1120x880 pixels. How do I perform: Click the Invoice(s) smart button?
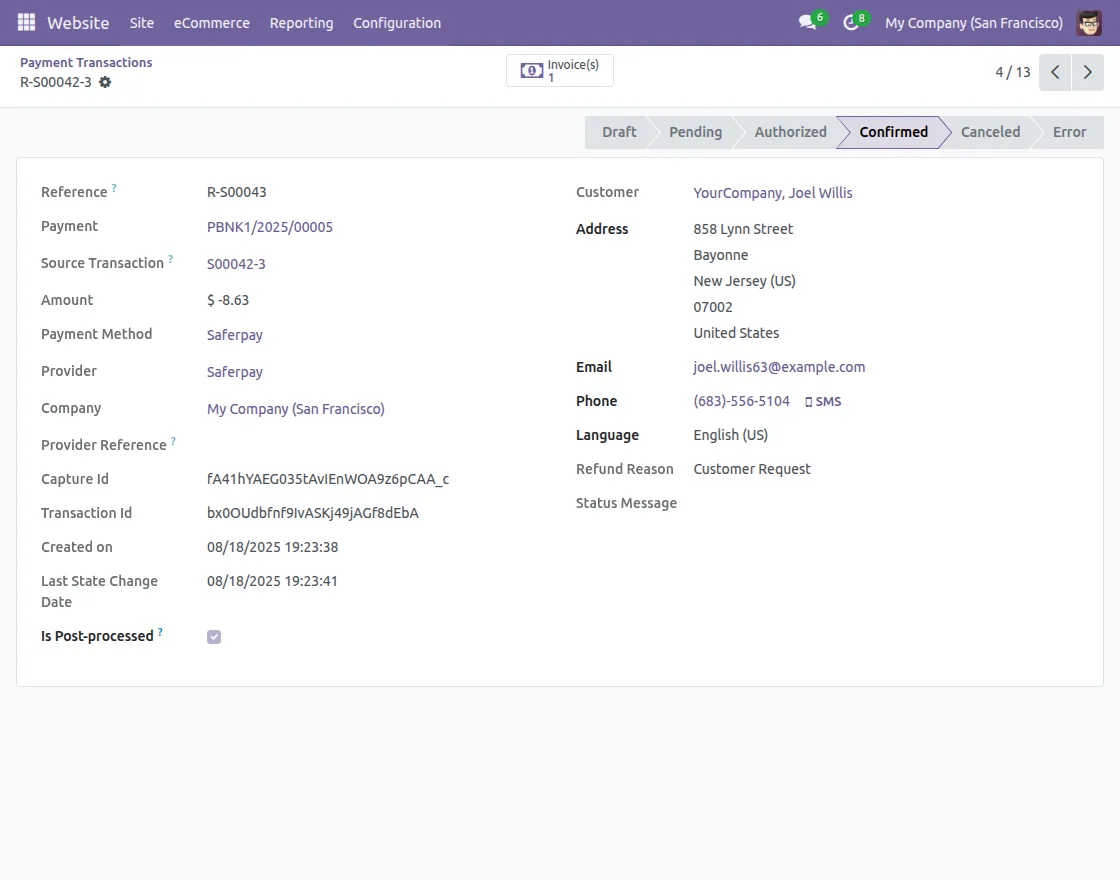point(560,71)
